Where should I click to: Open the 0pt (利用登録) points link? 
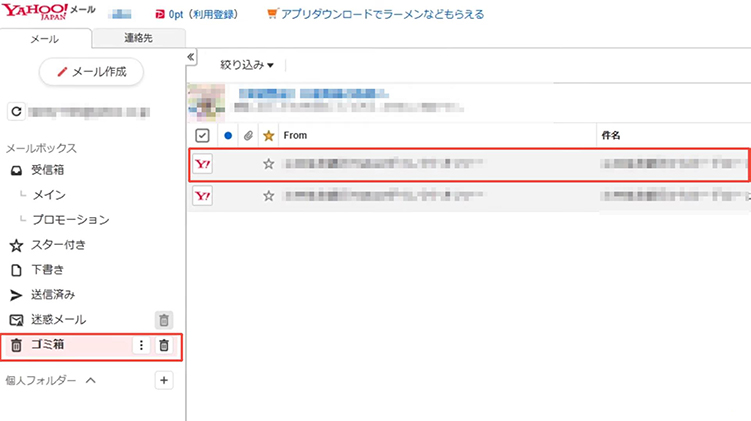[203, 14]
